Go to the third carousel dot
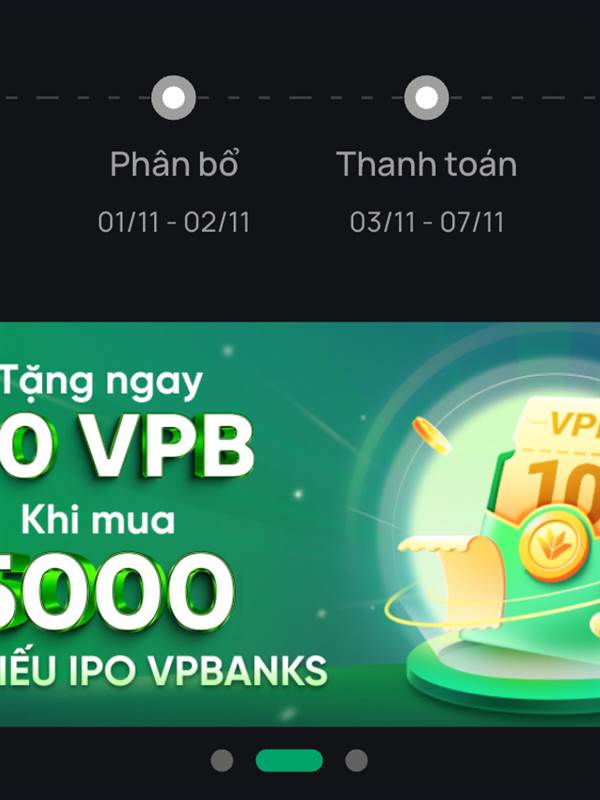 356,760
